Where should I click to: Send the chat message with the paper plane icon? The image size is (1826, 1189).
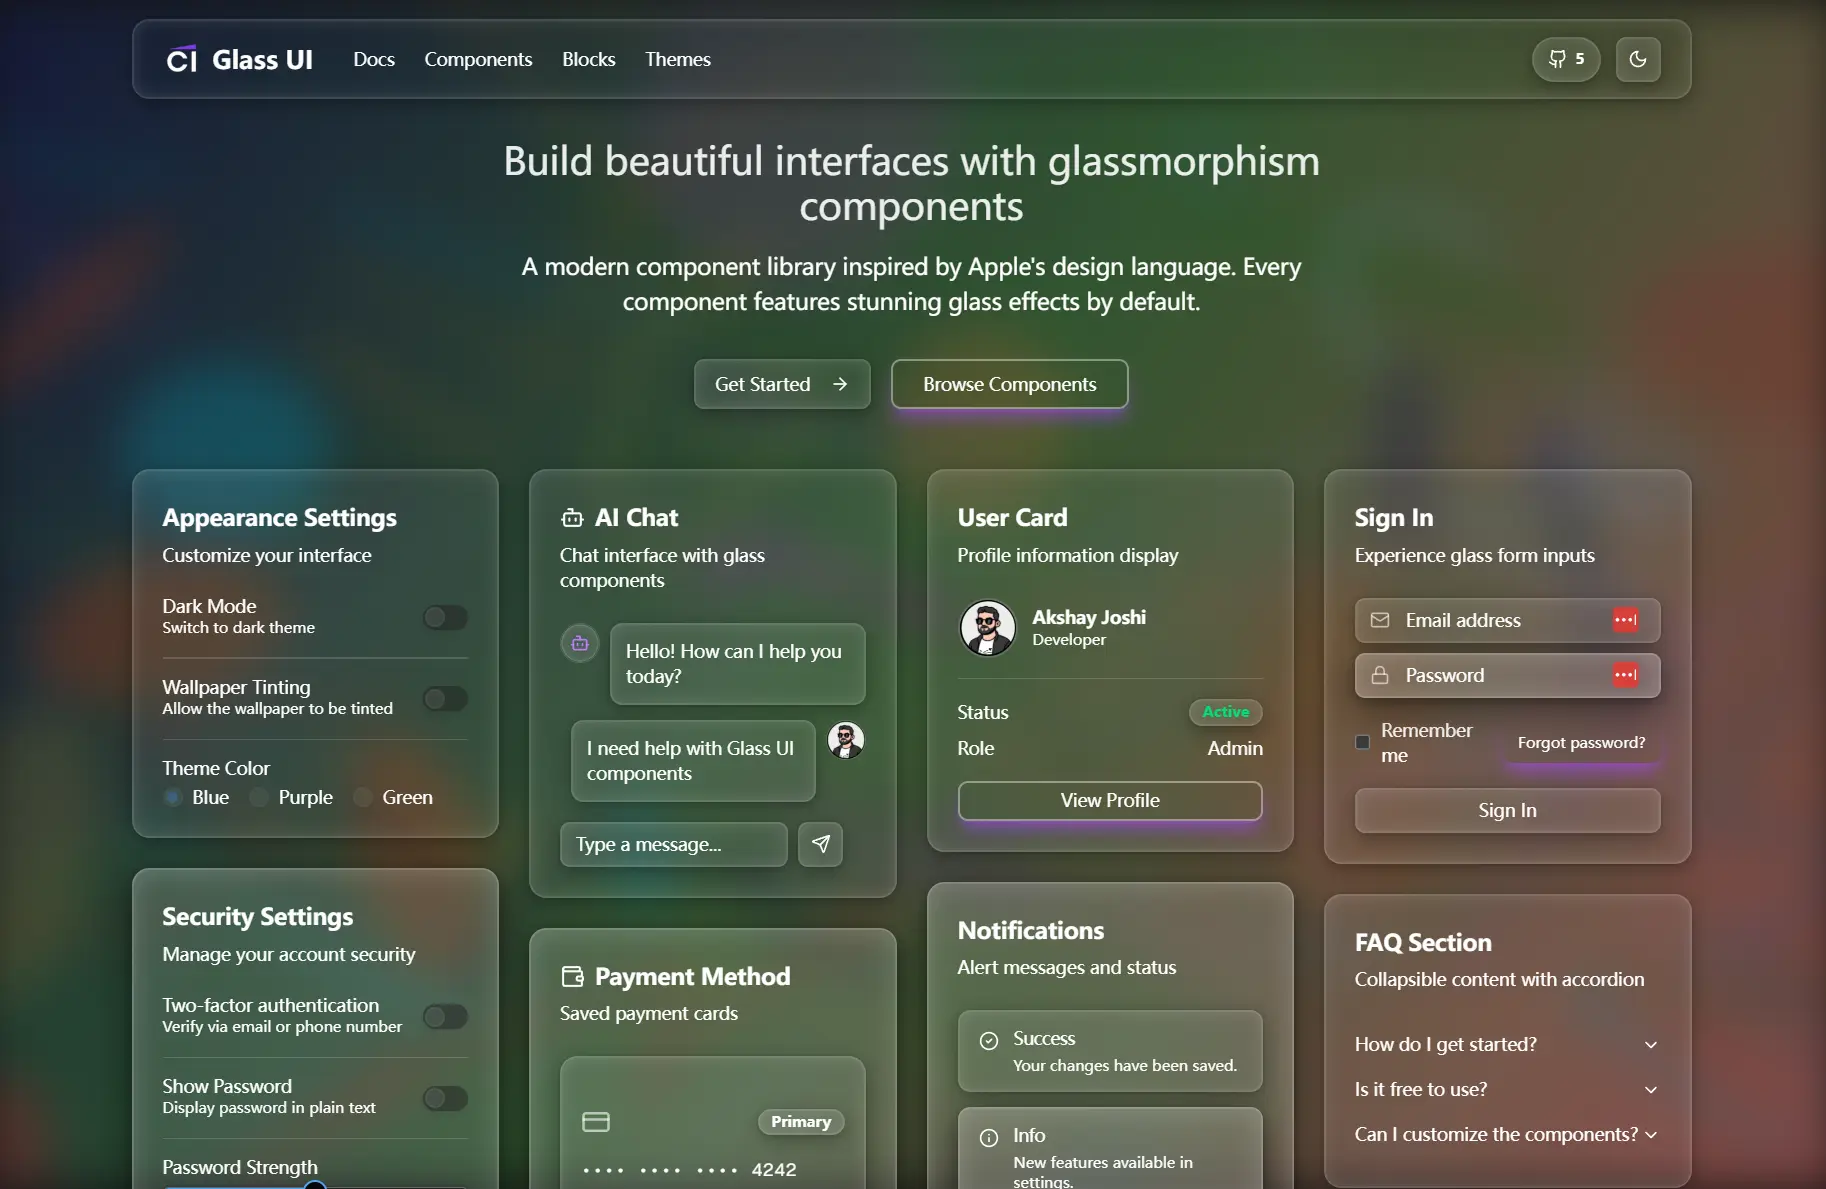click(820, 845)
